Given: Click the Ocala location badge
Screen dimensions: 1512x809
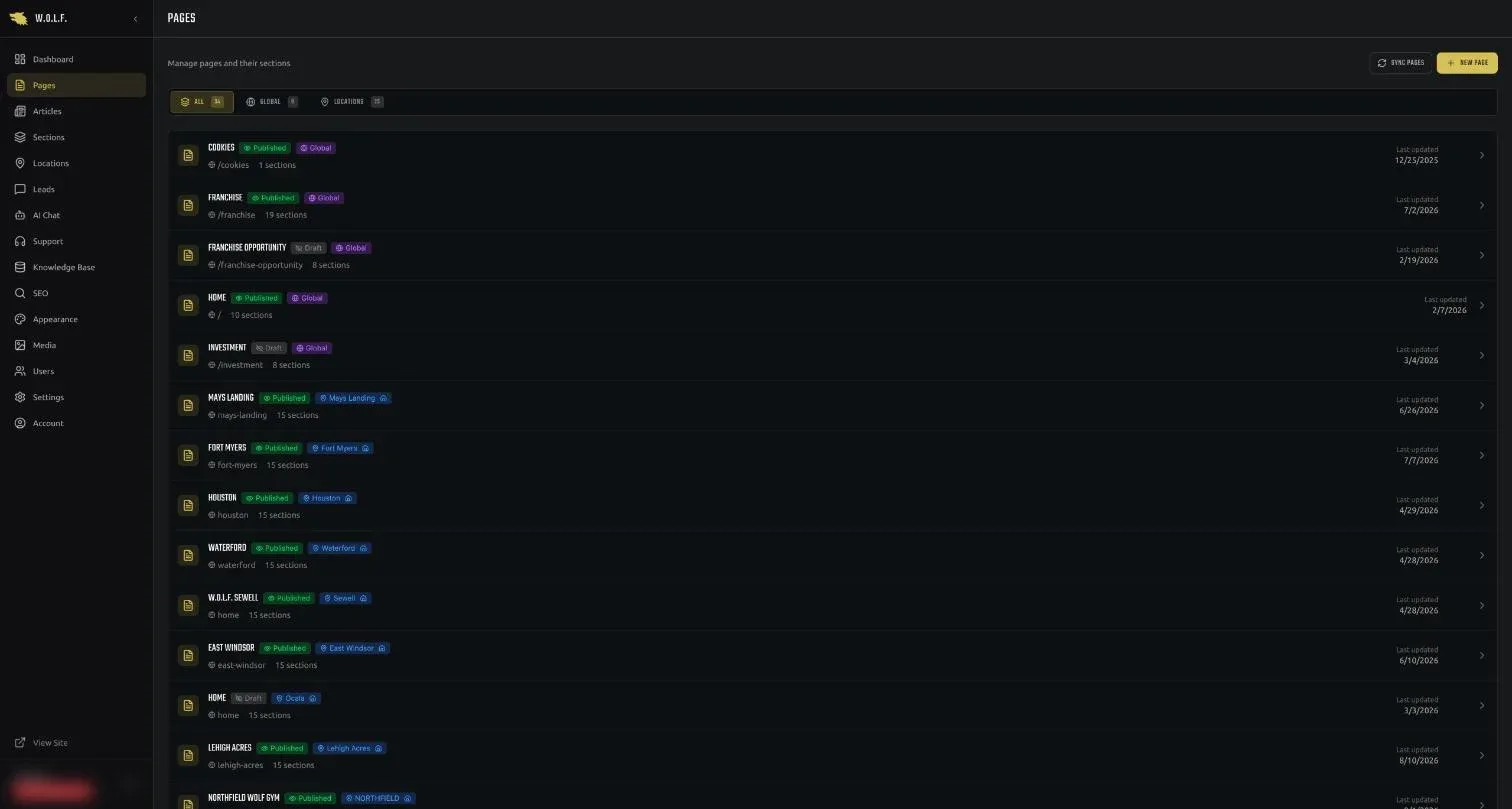Looking at the screenshot, I should (x=295, y=698).
